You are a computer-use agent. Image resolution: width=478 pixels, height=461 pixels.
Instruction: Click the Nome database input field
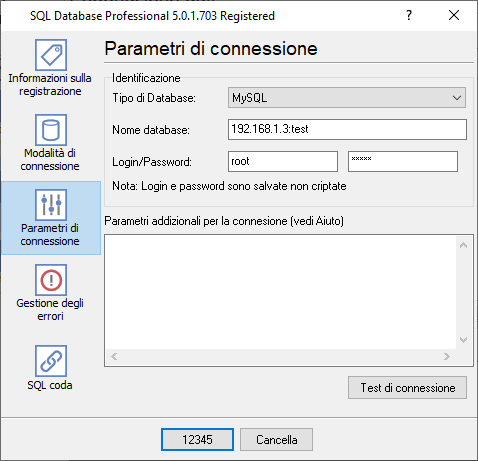[347, 129]
